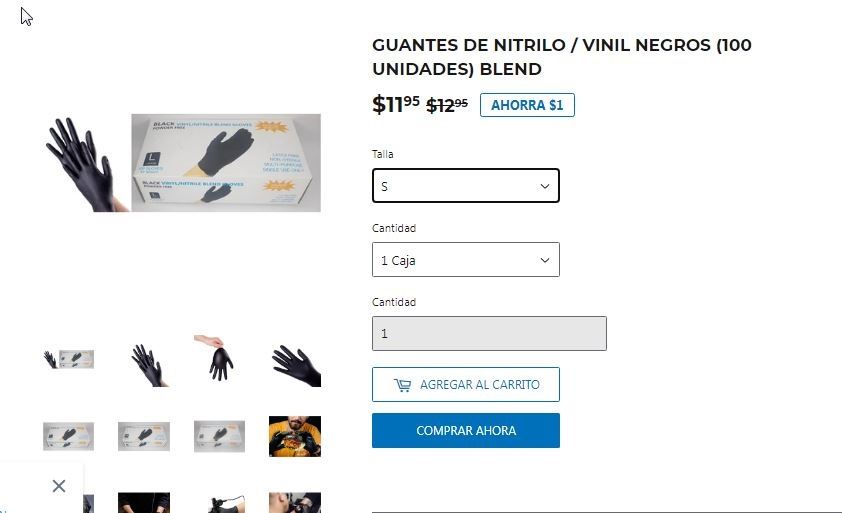Select the thumbnail of hand holding a glove
Image resolution: width=868 pixels, height=513 pixels.
pos(215,357)
